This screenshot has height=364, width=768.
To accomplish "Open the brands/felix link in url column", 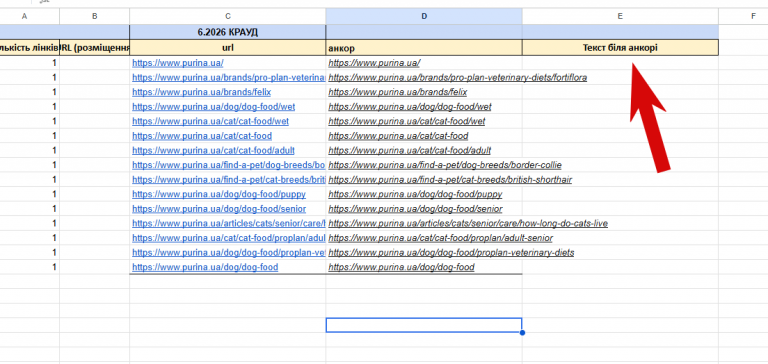I will [201, 92].
